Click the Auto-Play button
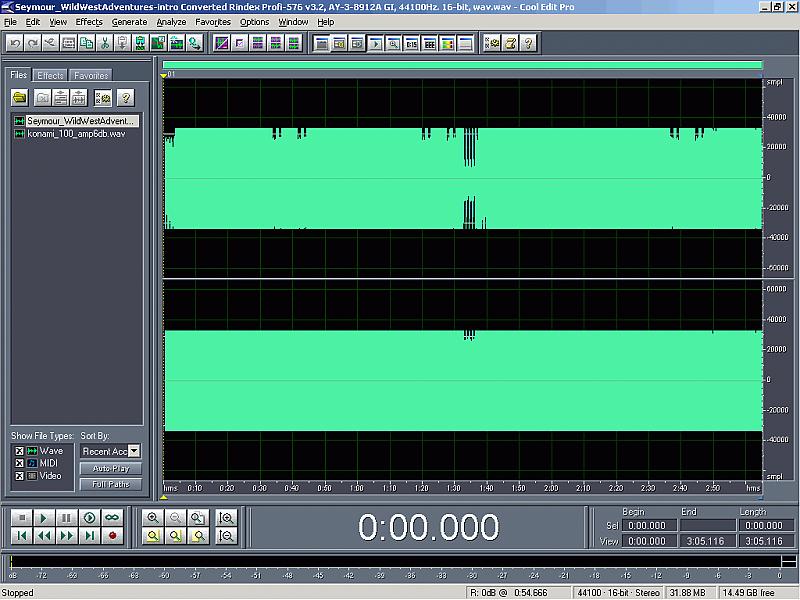The image size is (800, 600). coord(110,468)
